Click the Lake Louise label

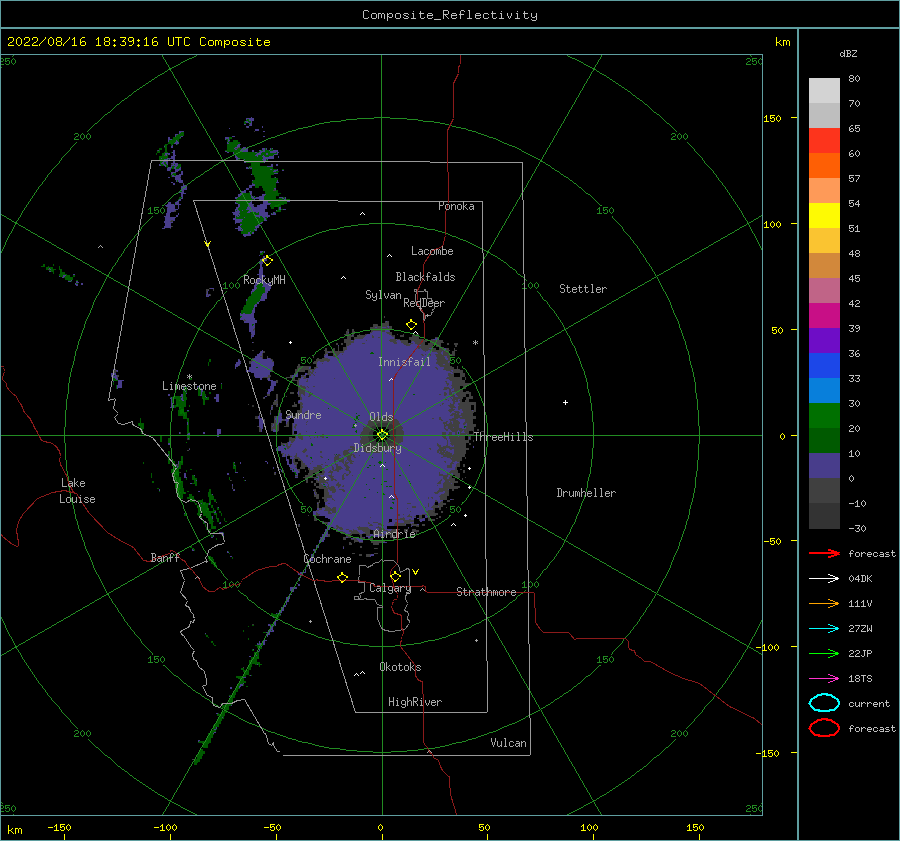pos(77,491)
